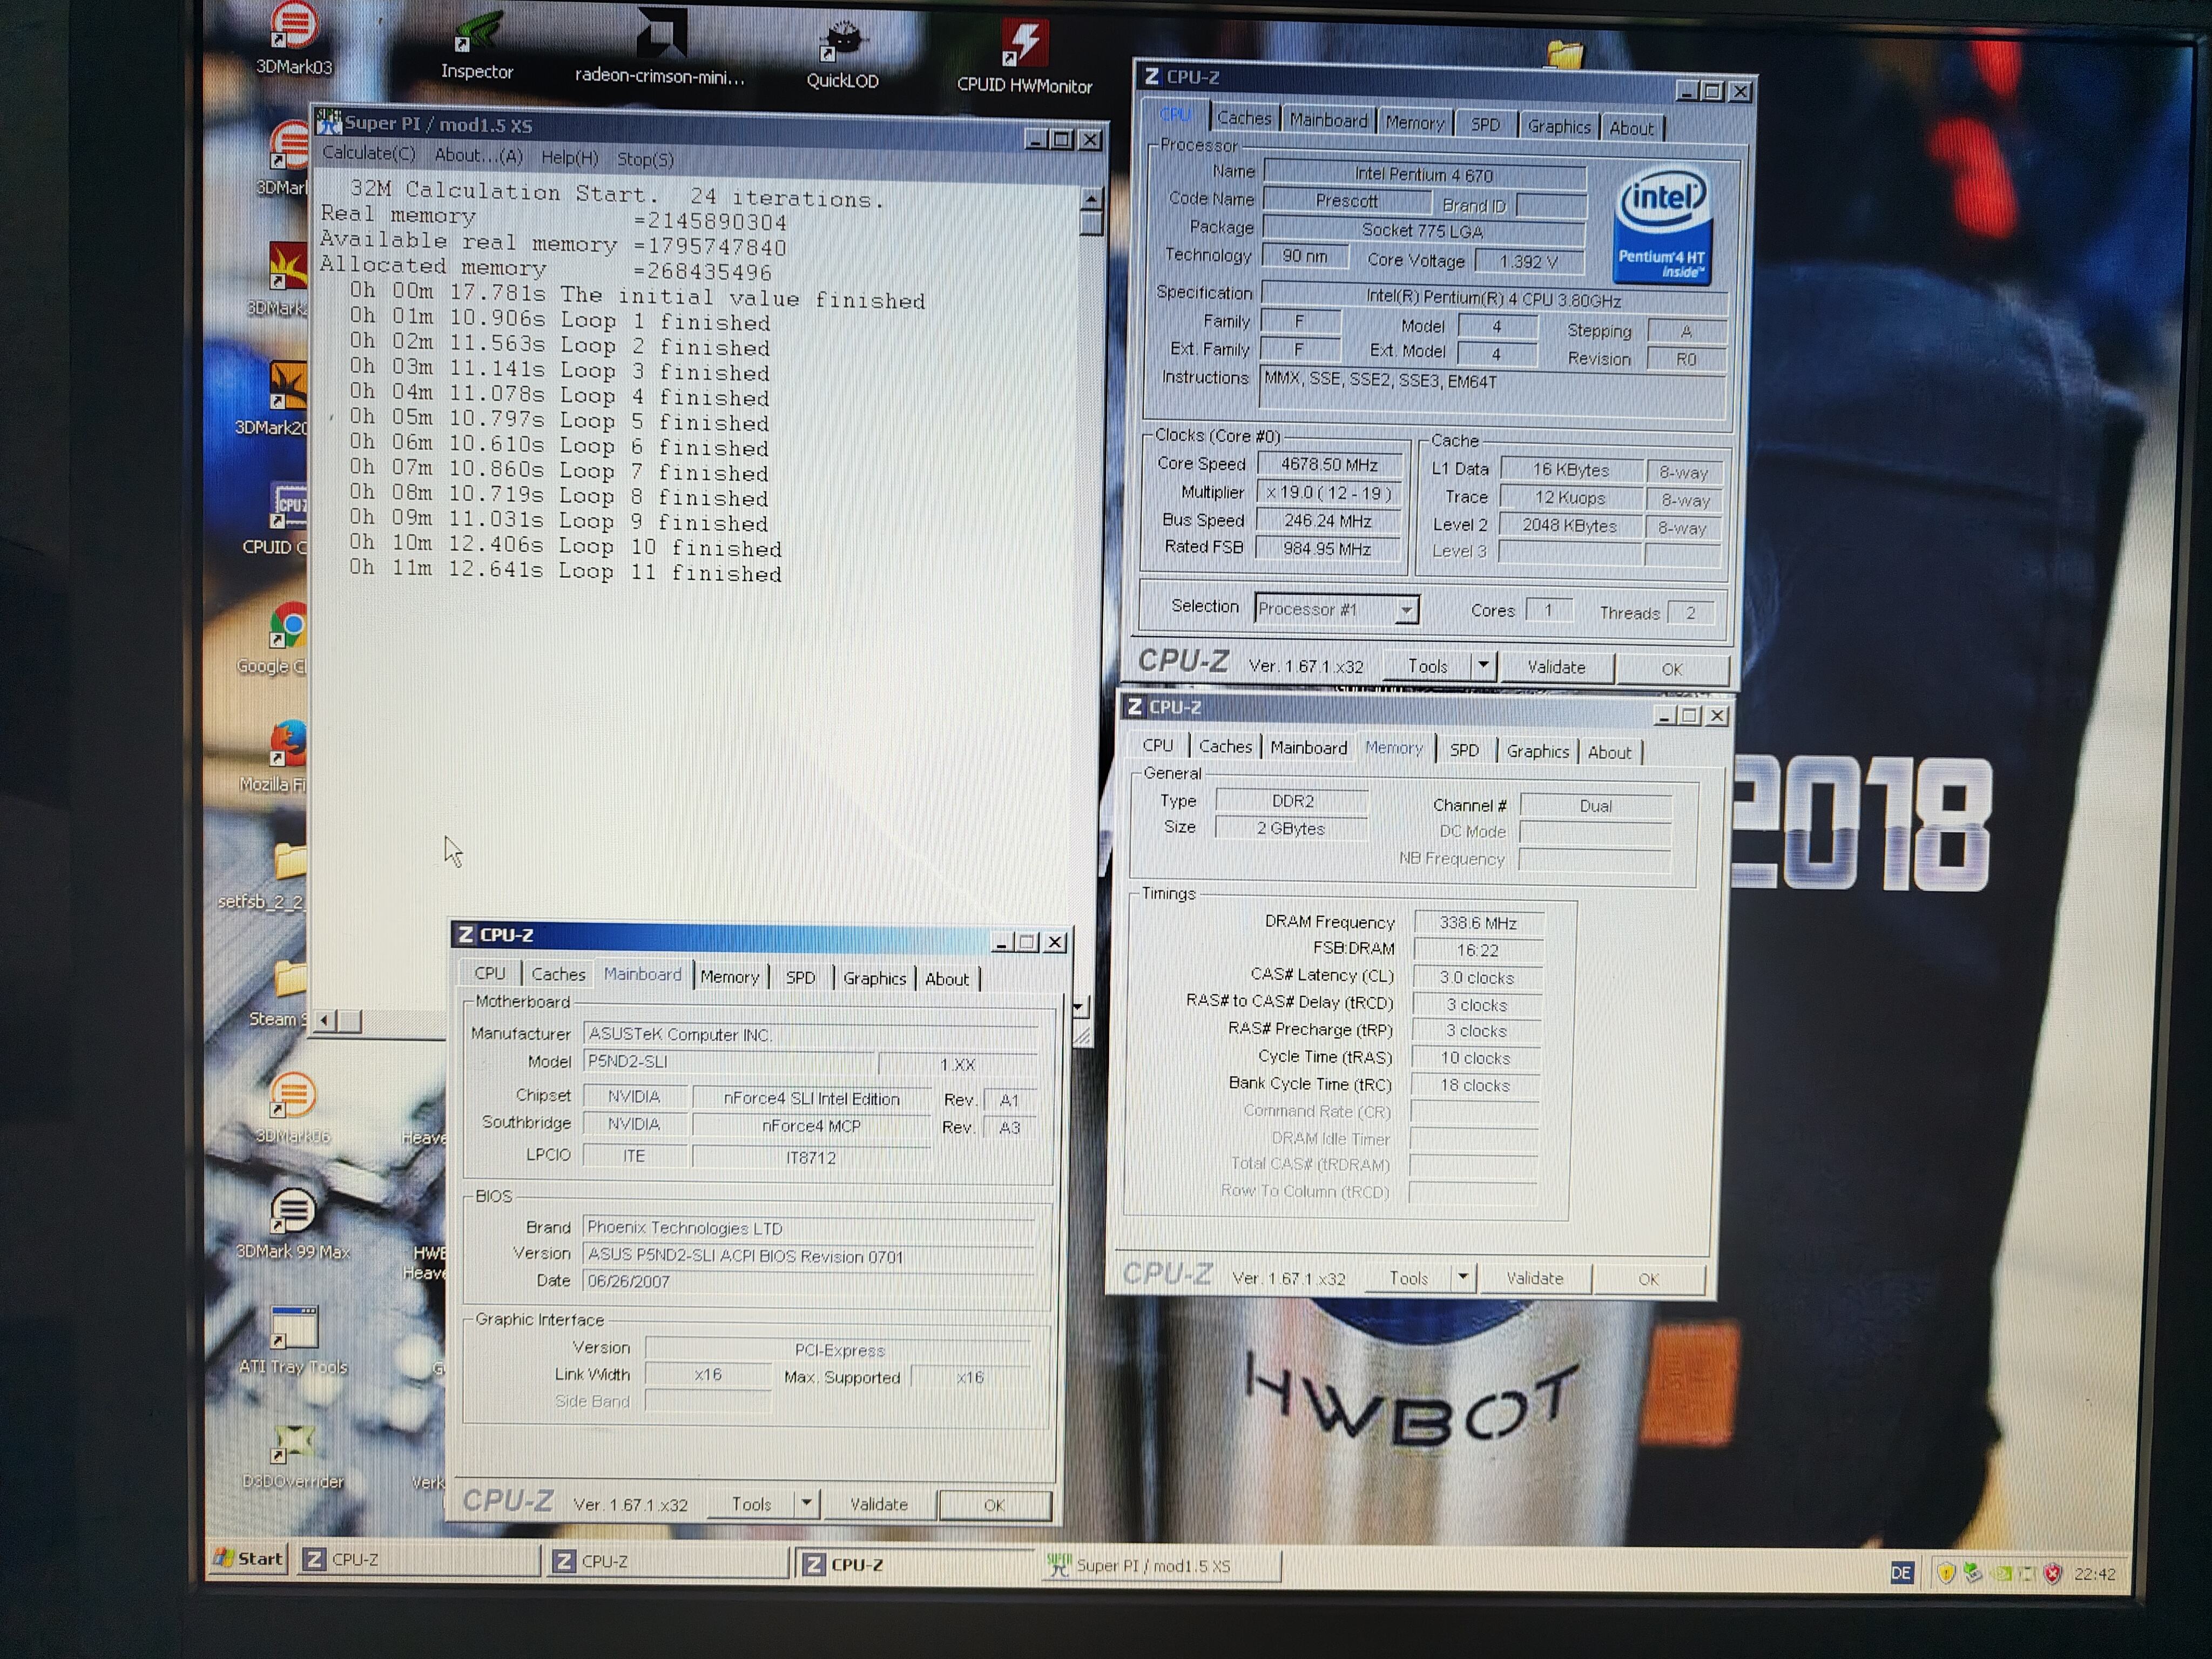
Task: Click Start button on taskbar
Action: (x=250, y=1558)
